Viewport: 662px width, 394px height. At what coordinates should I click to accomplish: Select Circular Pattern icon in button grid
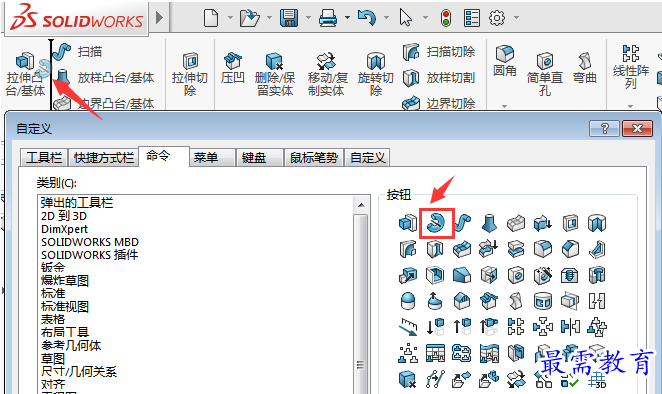[543, 327]
